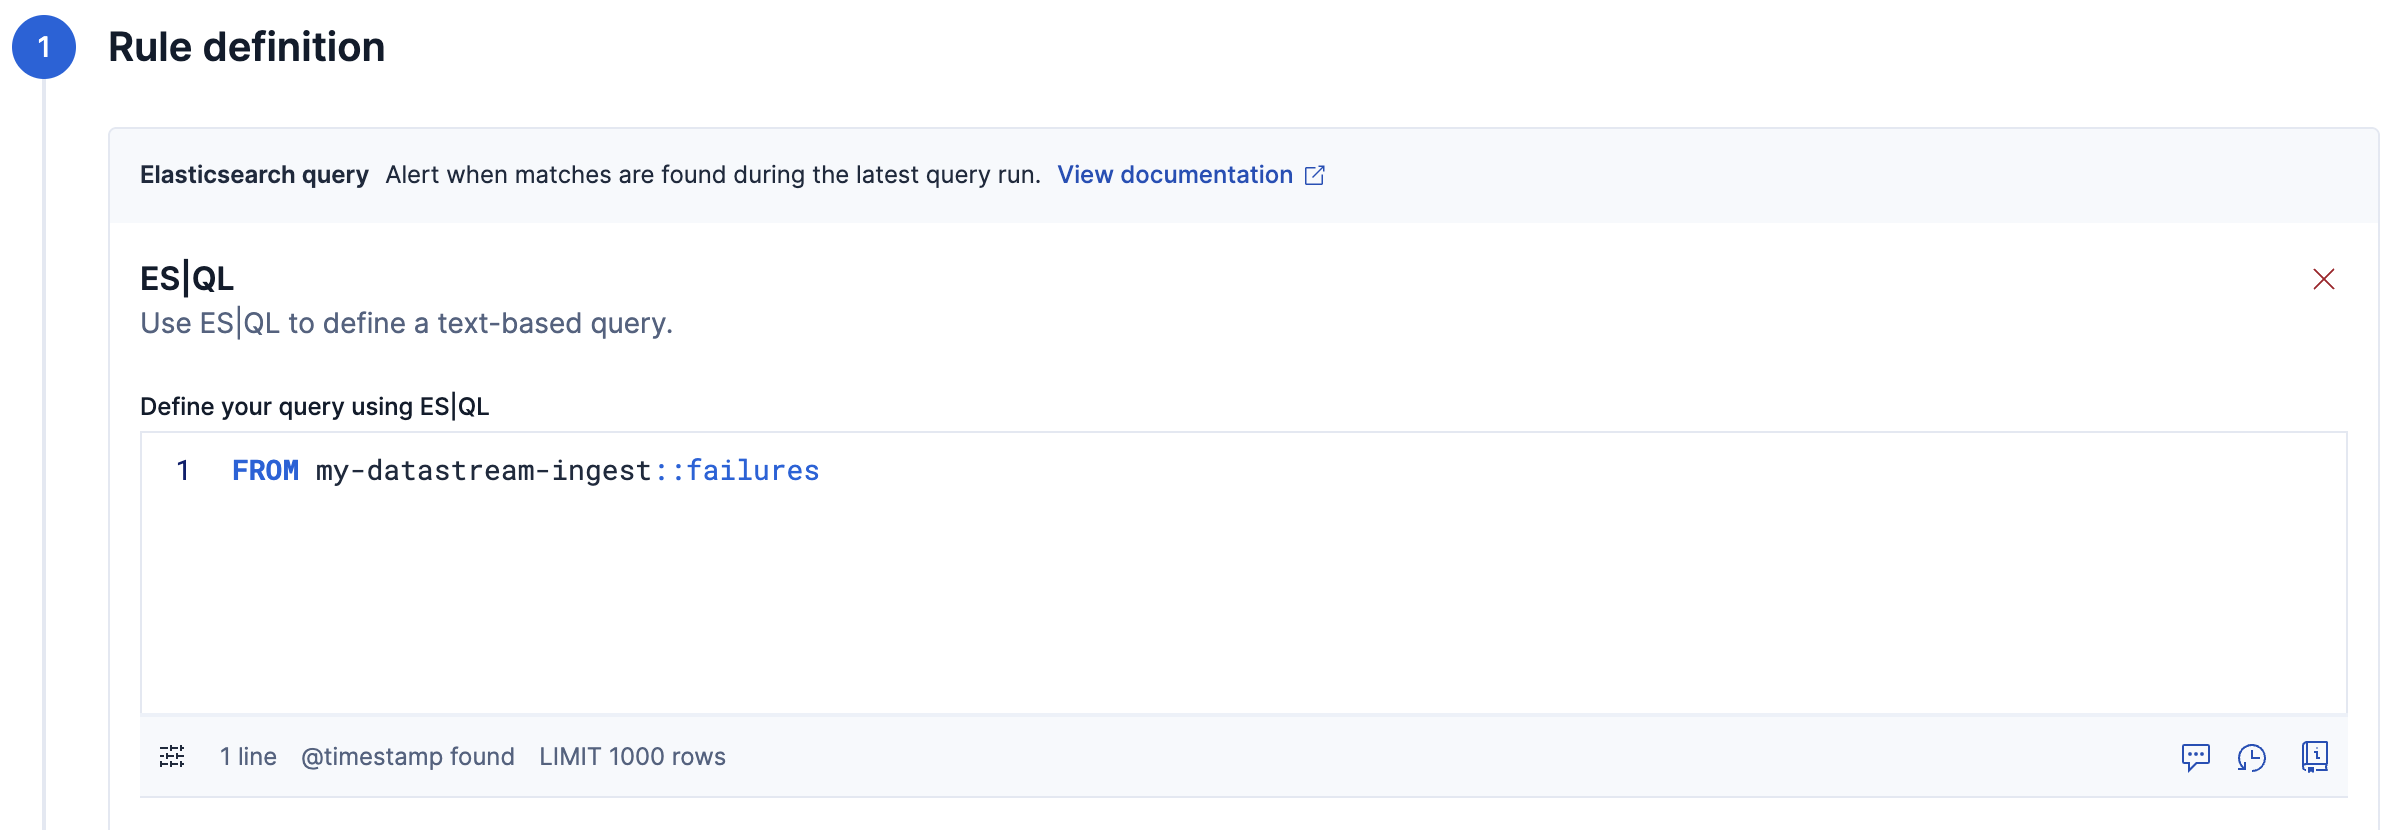The width and height of the screenshot is (2406, 830).
Task: Click the Define your query using ES|QL label
Action: [314, 407]
